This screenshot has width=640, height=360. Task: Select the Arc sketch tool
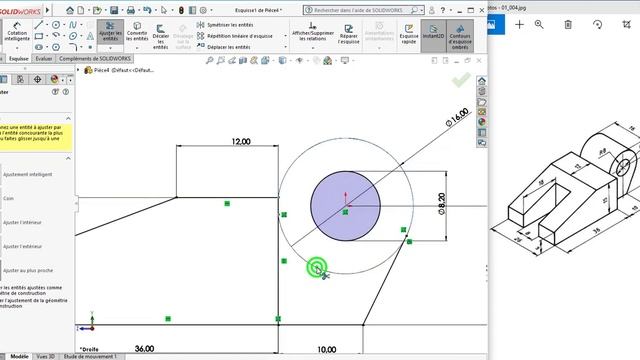[x=56, y=36]
